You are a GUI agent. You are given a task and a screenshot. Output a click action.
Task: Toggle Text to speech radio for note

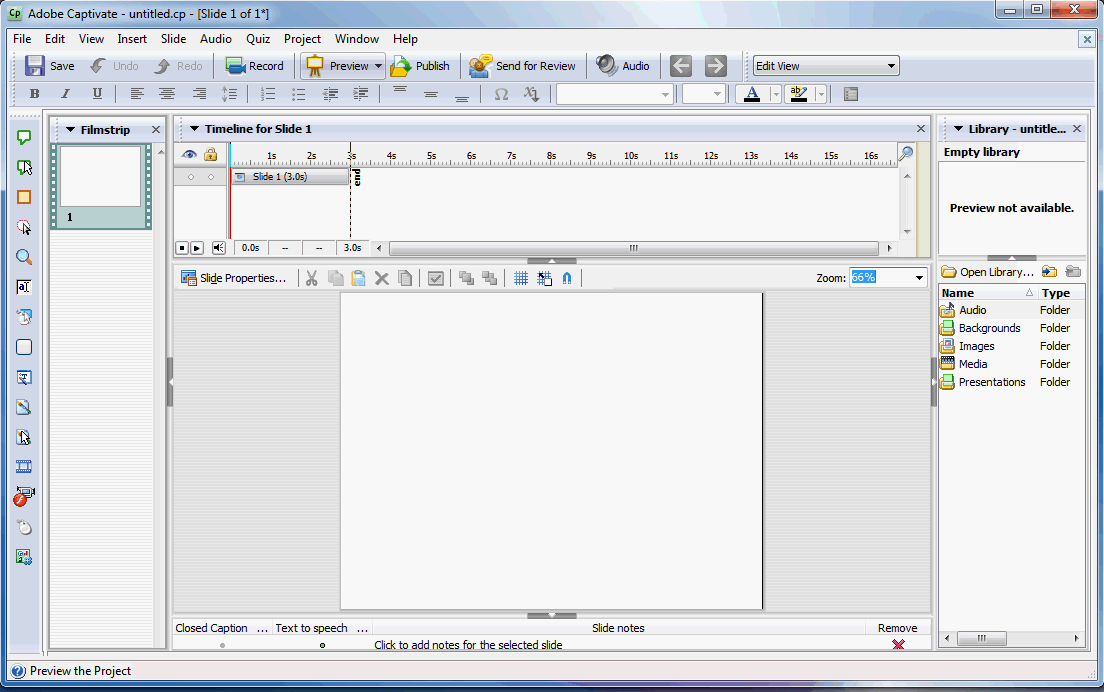(322, 645)
